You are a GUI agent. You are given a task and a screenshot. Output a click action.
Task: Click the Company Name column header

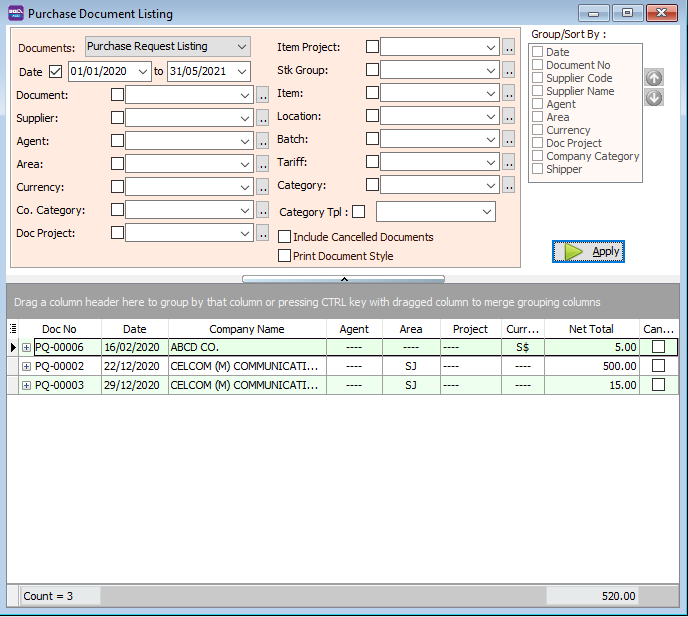click(246, 329)
